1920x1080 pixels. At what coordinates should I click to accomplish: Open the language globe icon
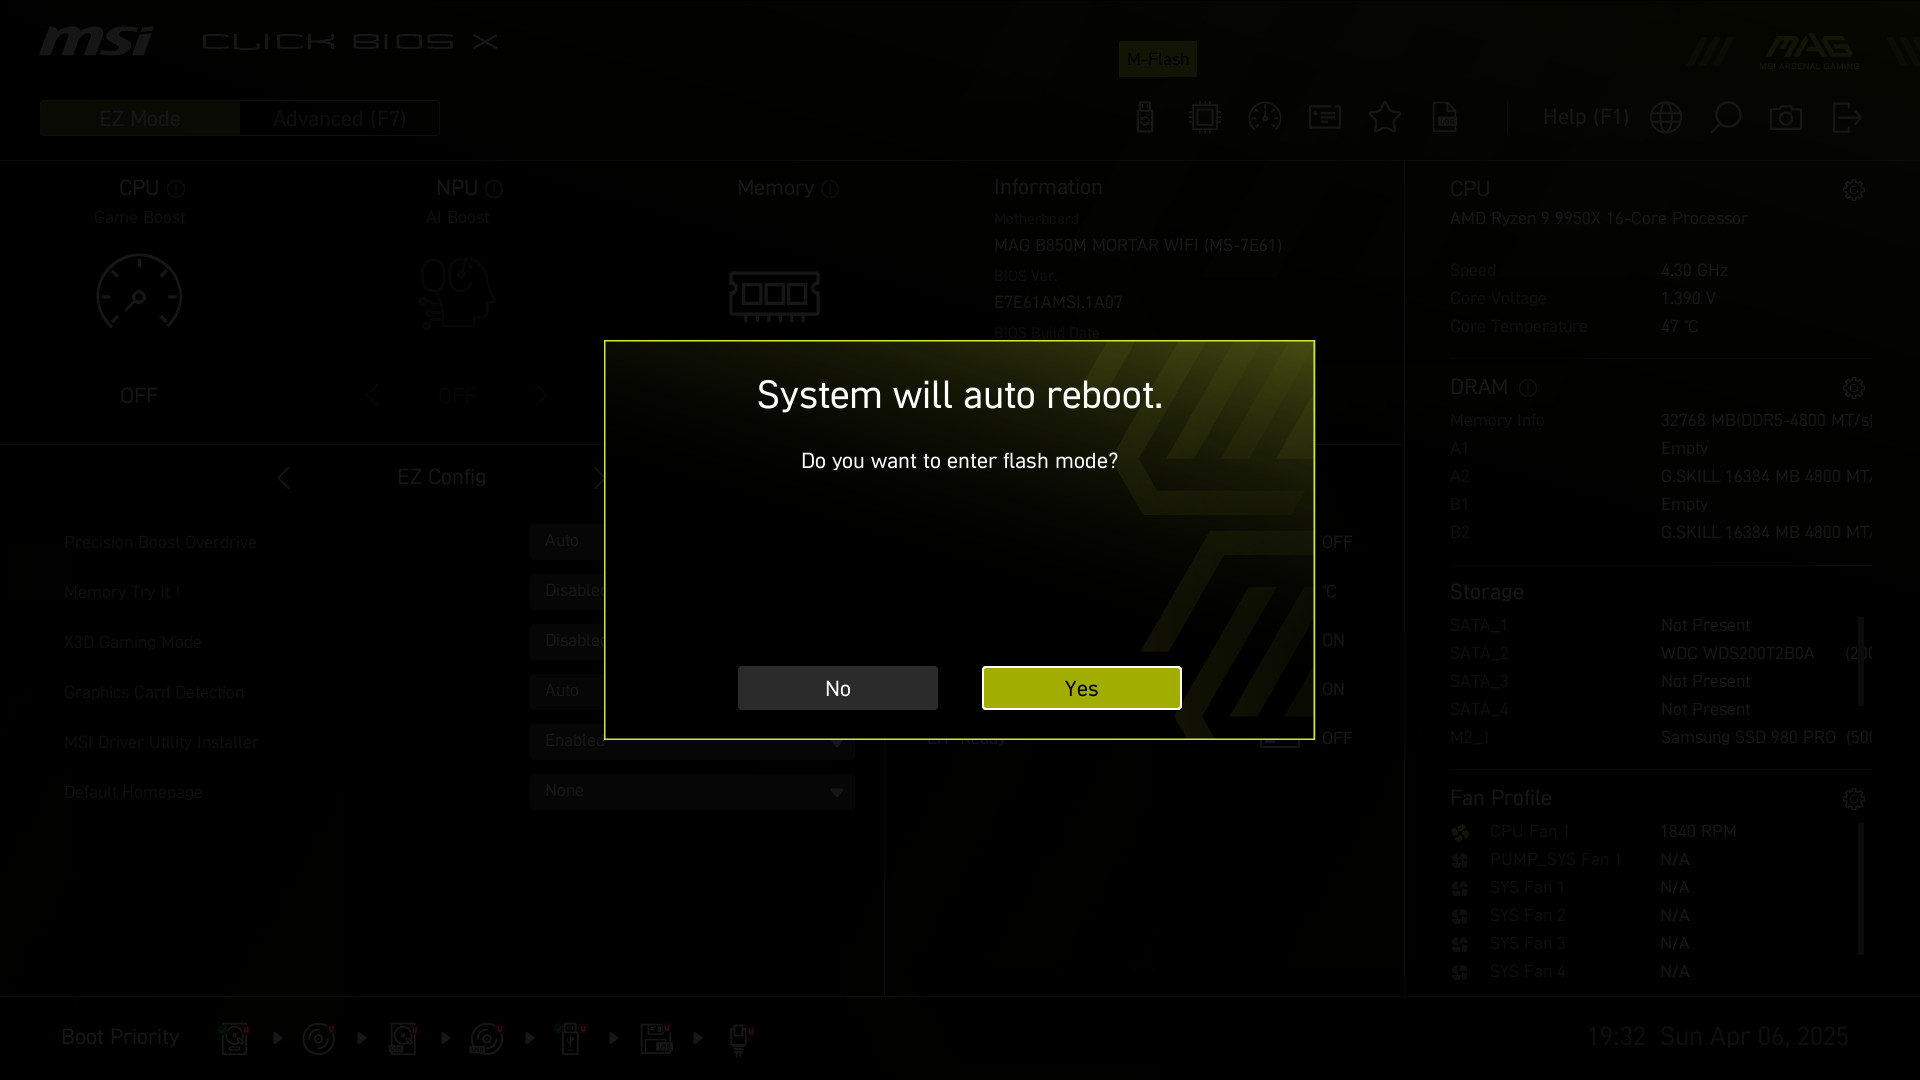coord(1666,117)
